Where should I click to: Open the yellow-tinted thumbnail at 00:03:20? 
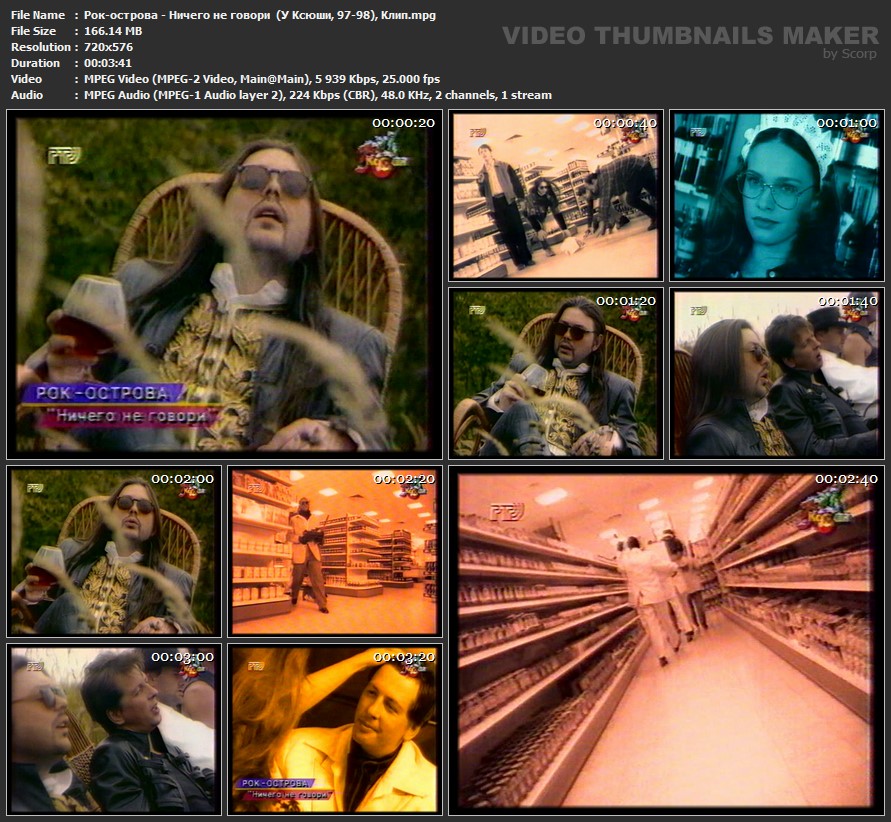point(335,729)
